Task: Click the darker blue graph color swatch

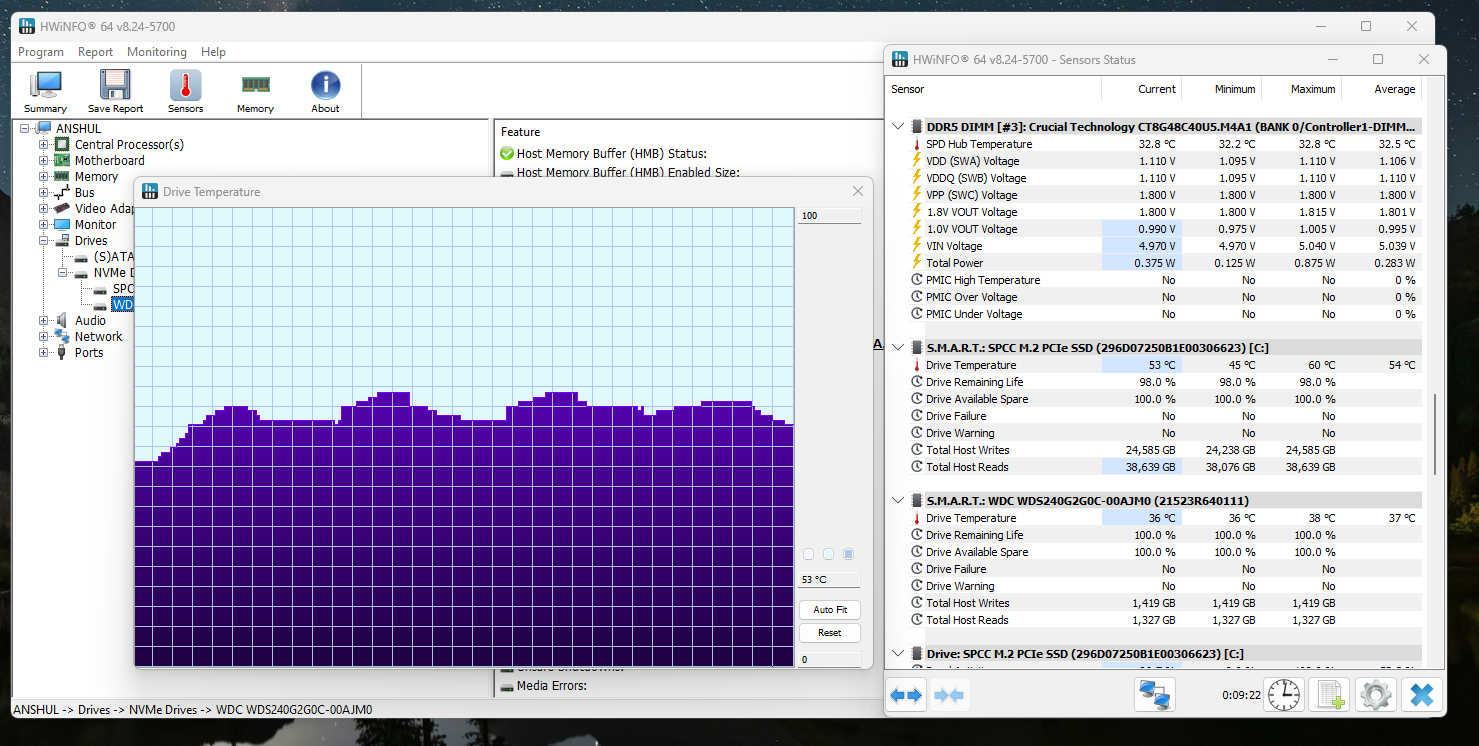Action: pos(848,554)
